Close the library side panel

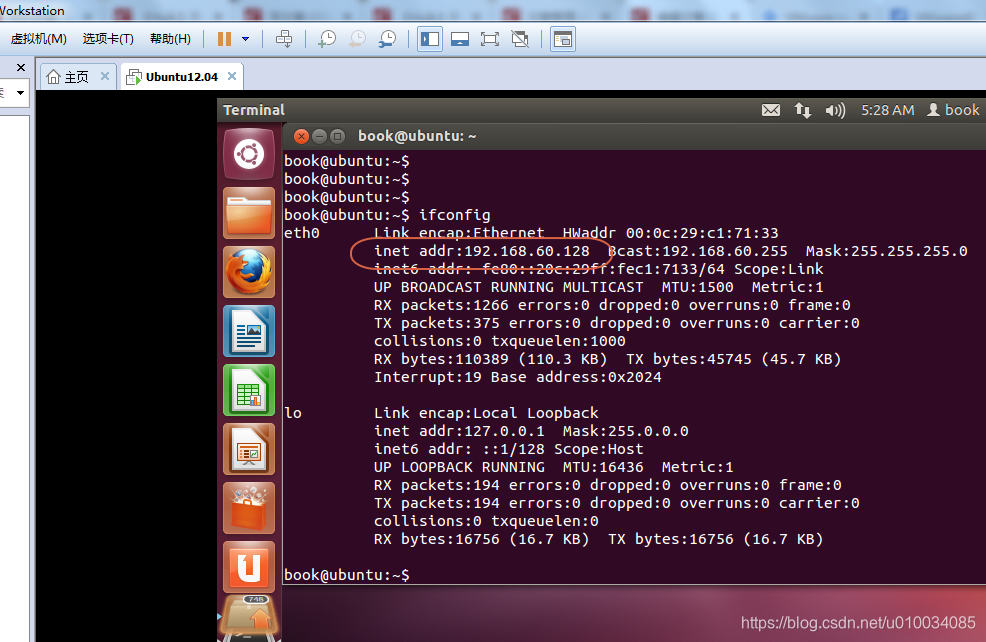21,67
